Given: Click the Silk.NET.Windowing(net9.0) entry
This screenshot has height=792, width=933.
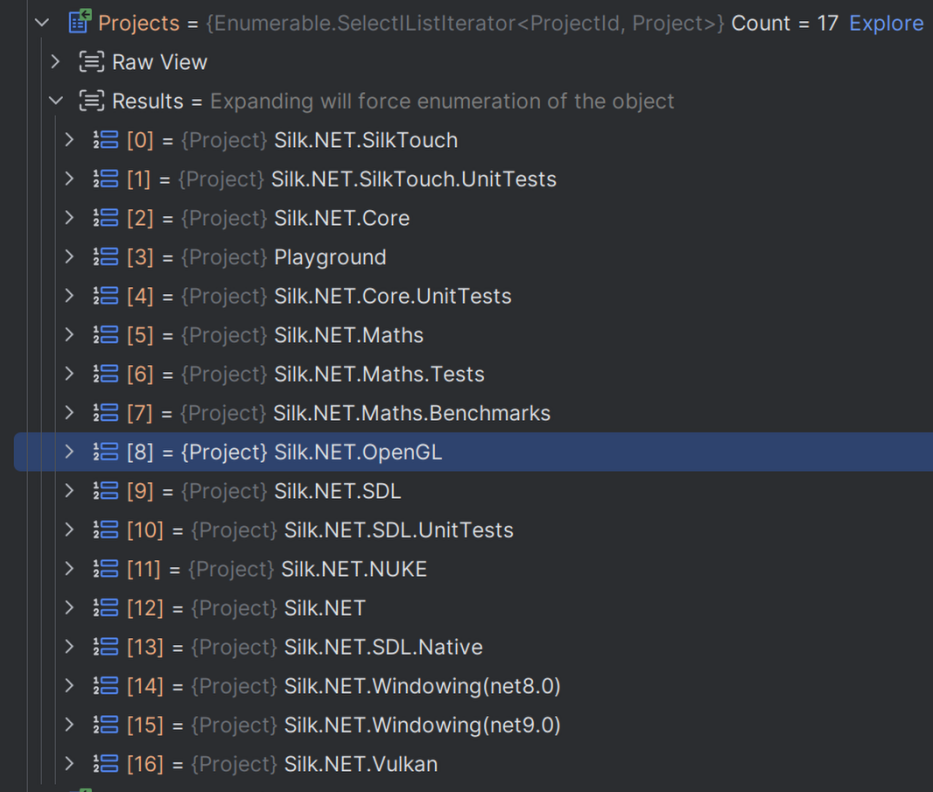Looking at the screenshot, I should coord(422,725).
